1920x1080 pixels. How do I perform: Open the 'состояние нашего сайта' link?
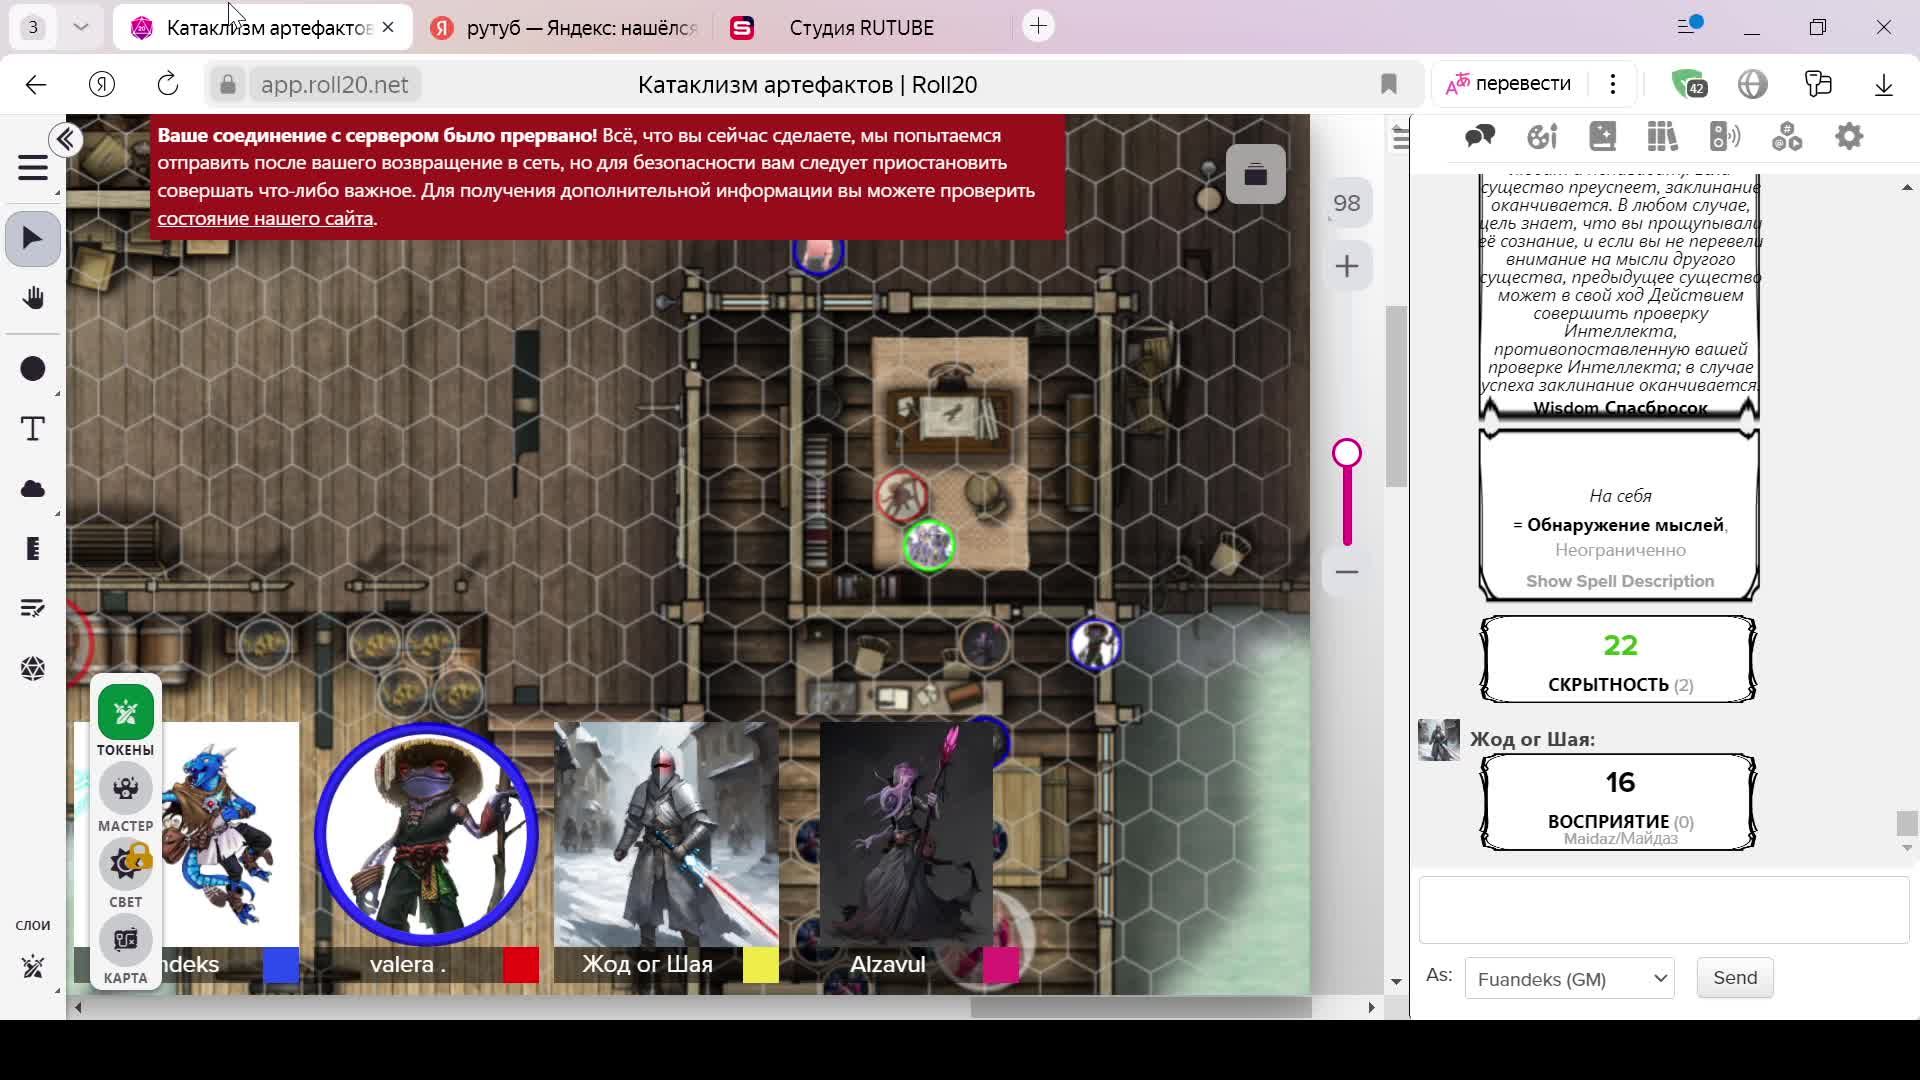[265, 219]
